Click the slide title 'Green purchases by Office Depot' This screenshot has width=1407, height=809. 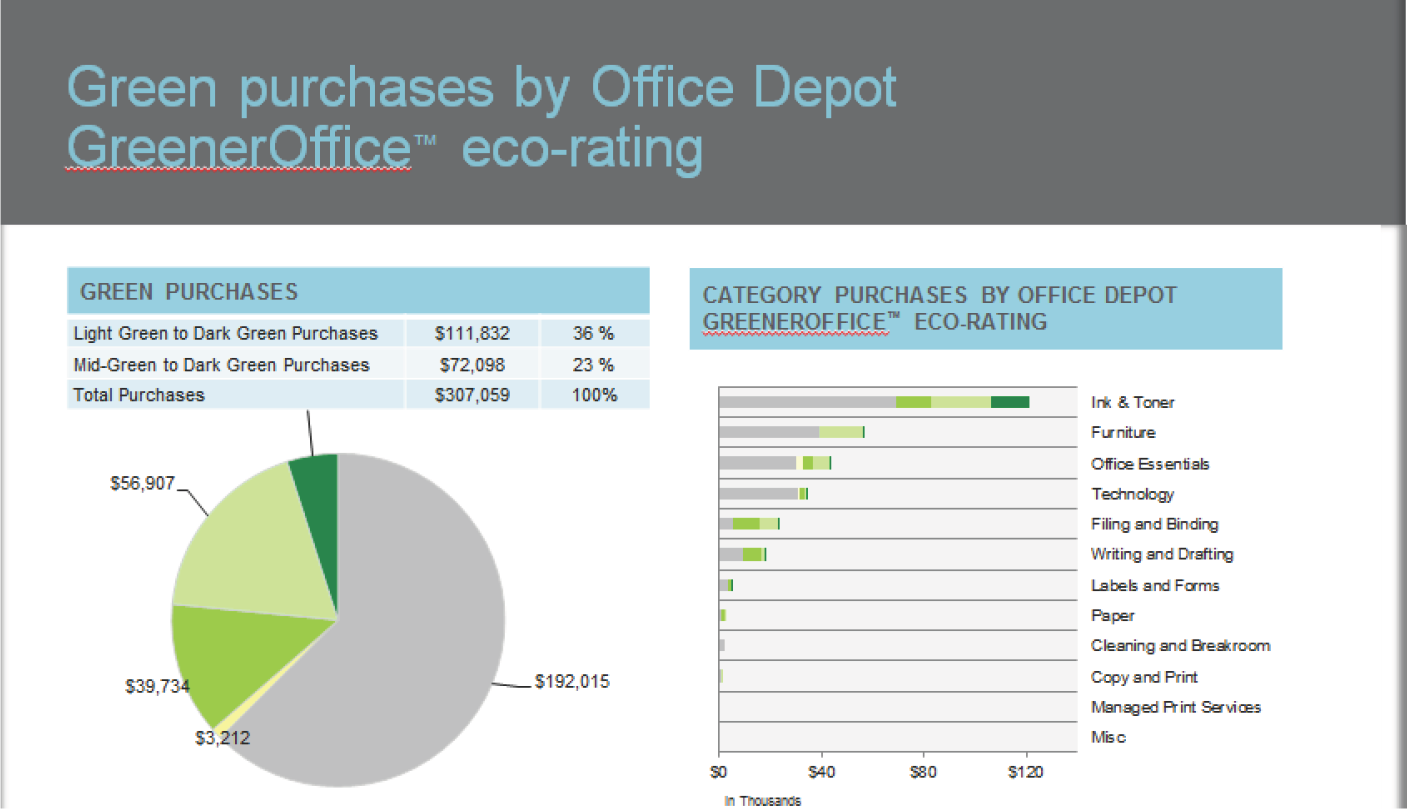pyautogui.click(x=482, y=89)
